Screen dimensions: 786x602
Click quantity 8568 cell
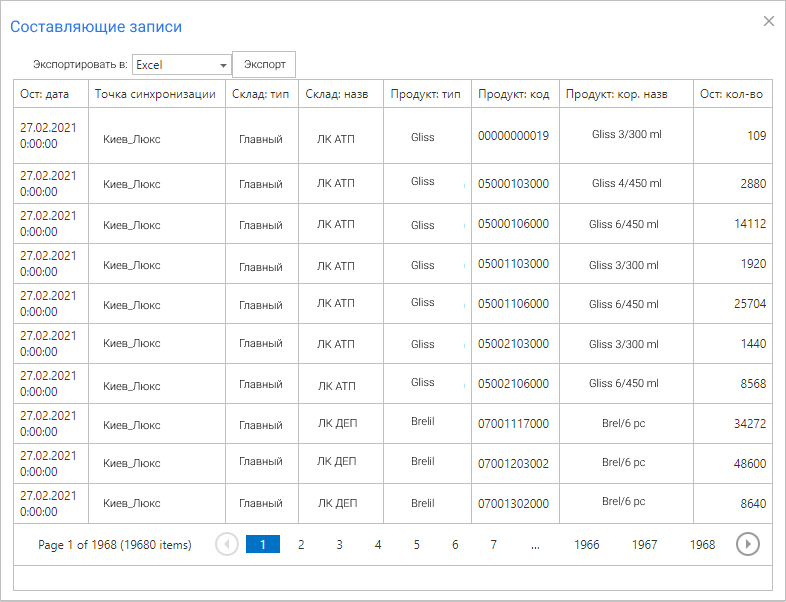pos(732,384)
